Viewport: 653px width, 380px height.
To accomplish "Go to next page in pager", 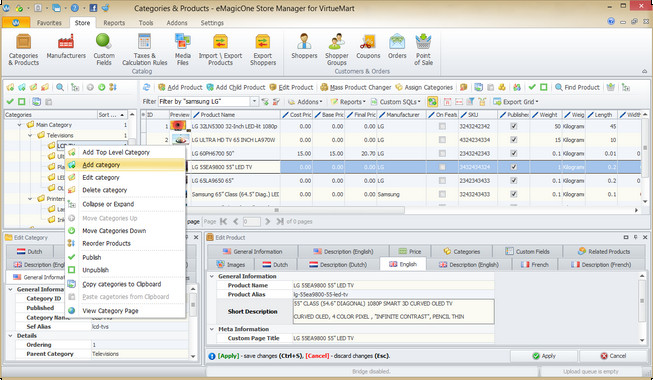I will coord(268,222).
